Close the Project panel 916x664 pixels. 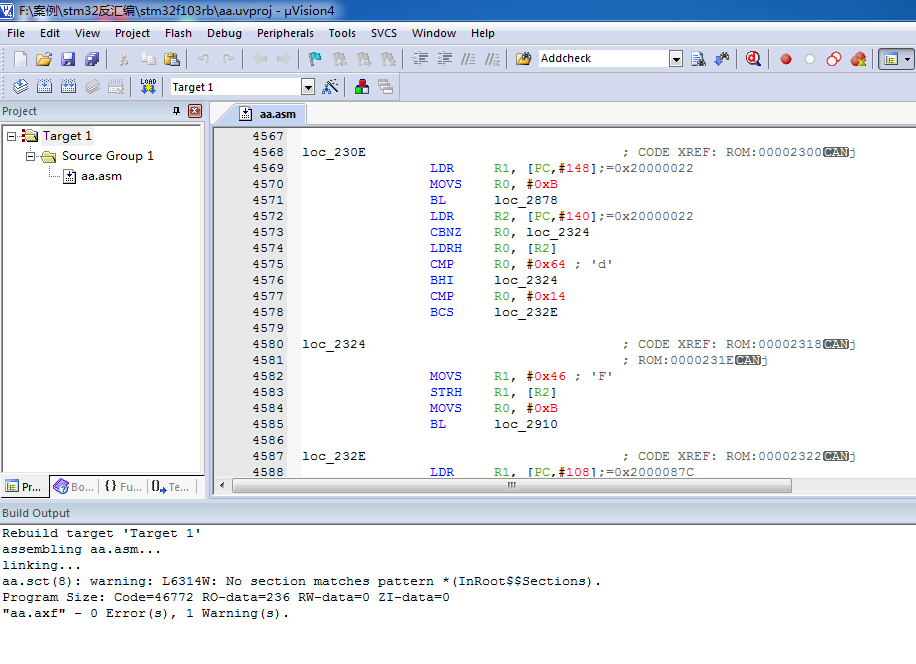(x=195, y=111)
